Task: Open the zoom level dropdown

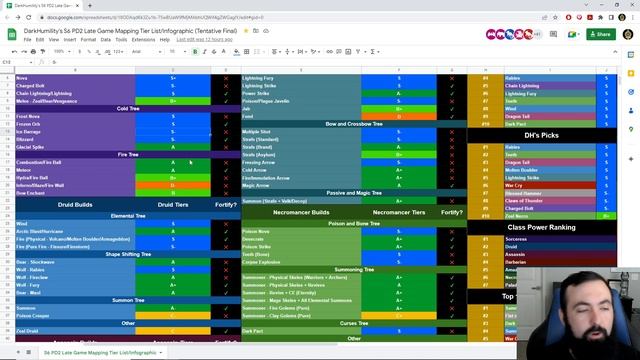Action: coord(62,52)
